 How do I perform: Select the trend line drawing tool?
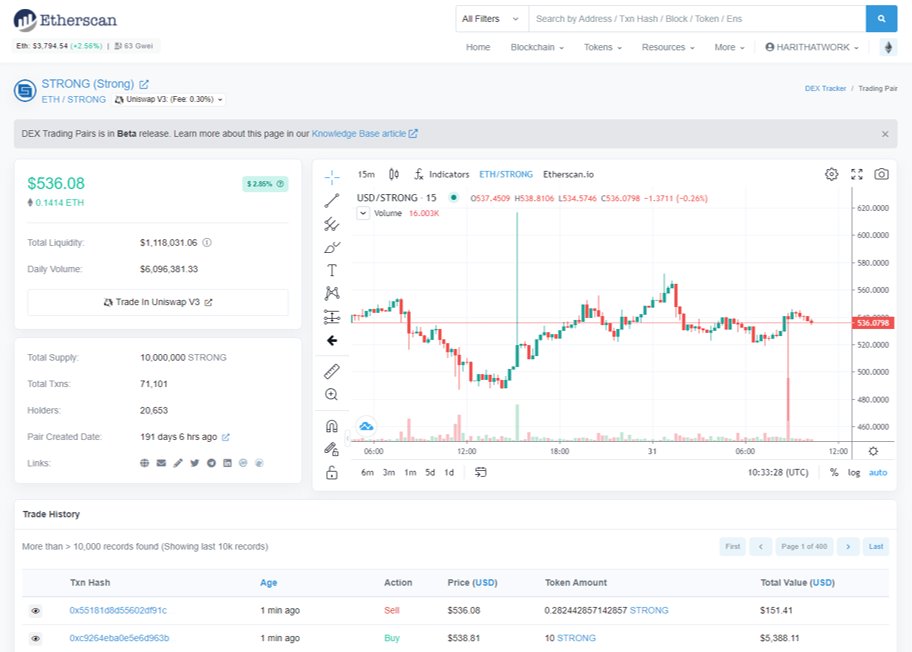point(332,201)
